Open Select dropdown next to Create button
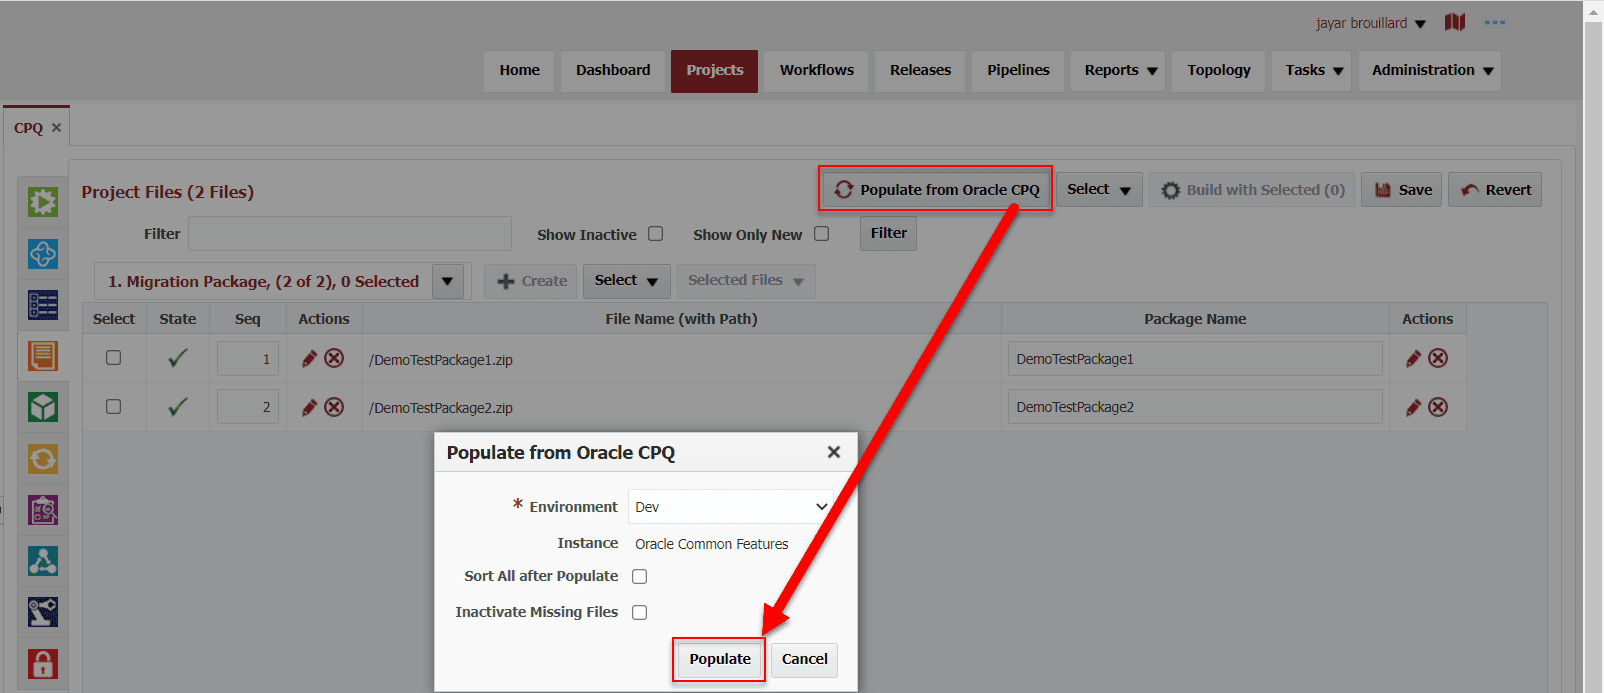 coord(626,281)
